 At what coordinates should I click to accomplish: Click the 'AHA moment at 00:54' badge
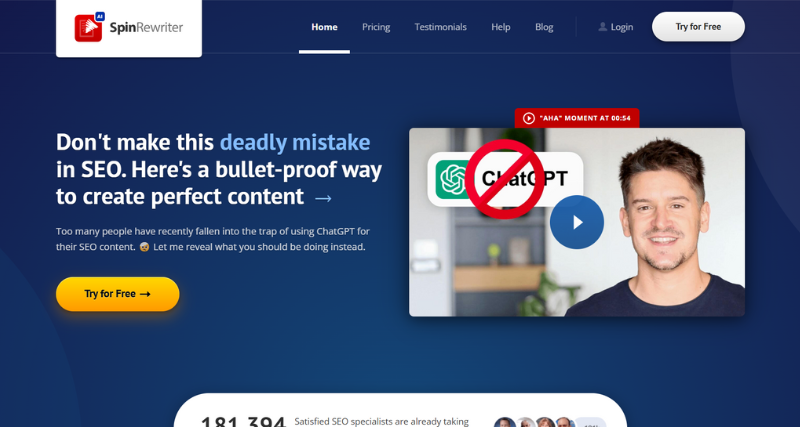pos(577,118)
